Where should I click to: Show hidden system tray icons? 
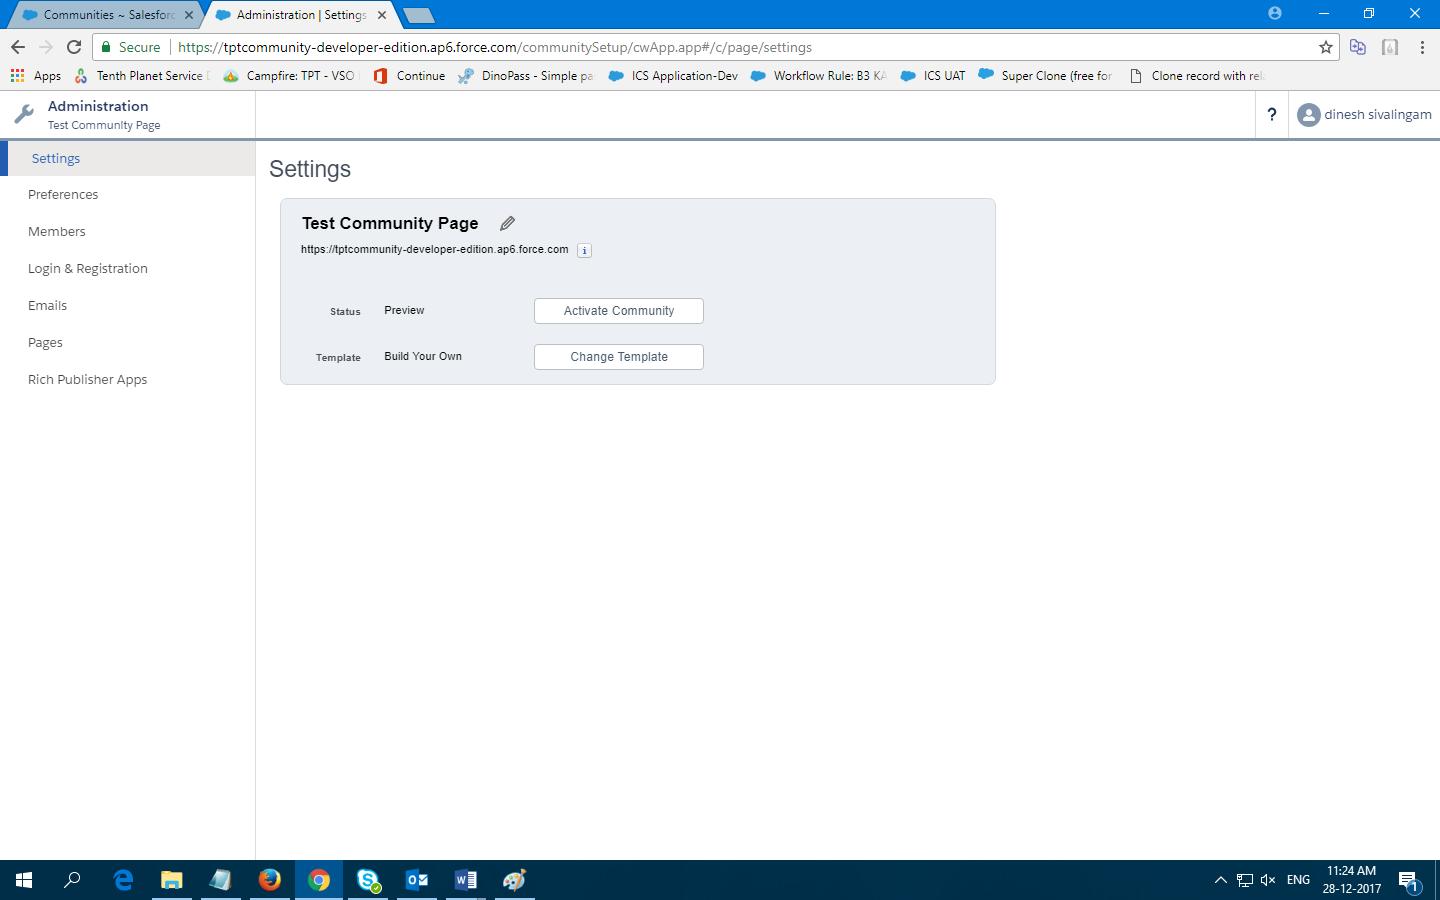click(1220, 880)
